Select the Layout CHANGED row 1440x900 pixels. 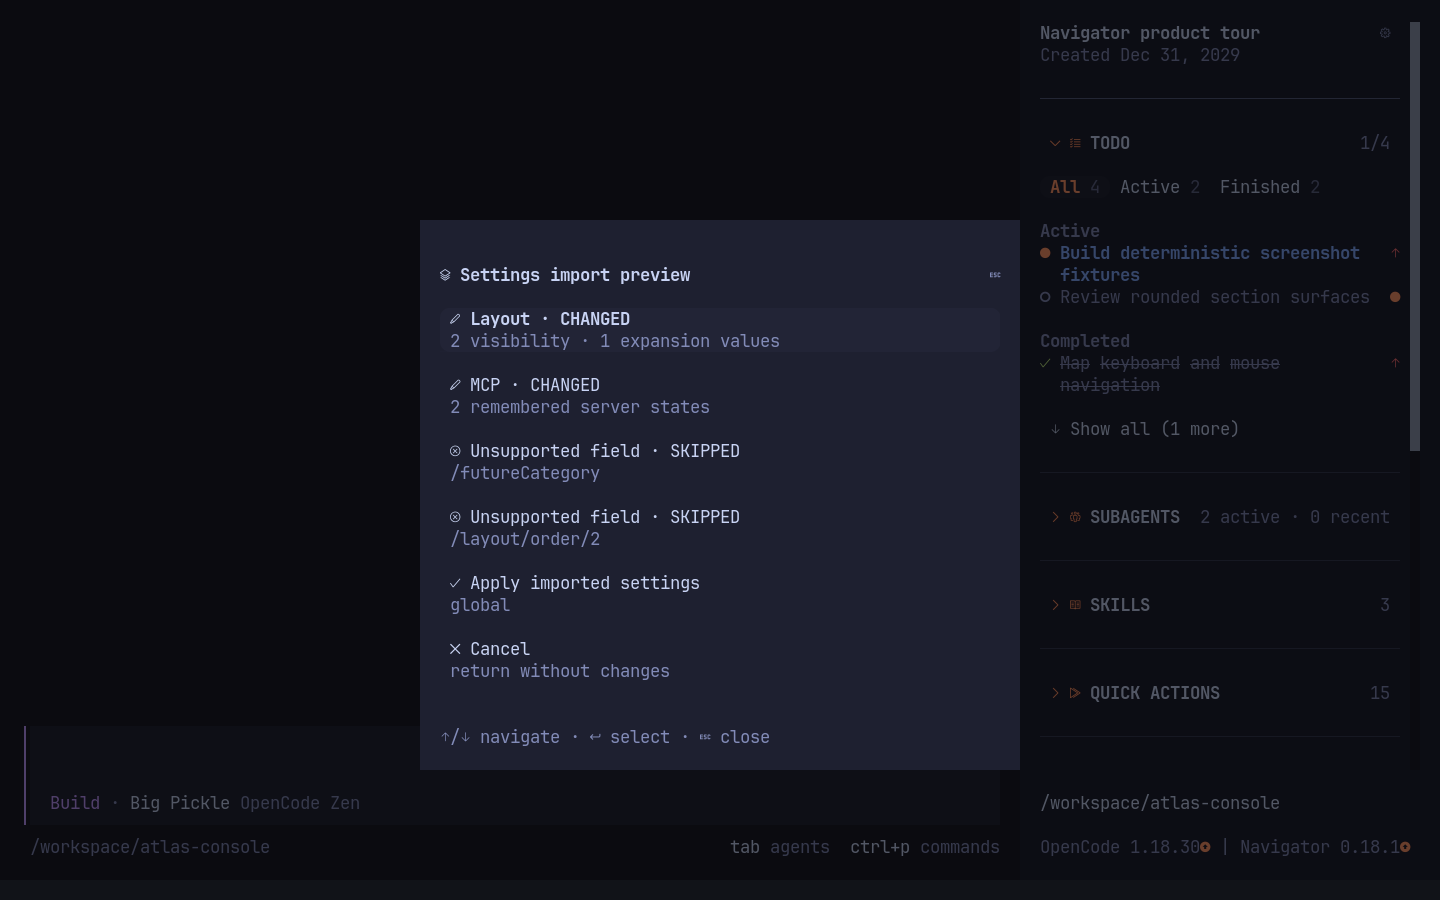720,330
